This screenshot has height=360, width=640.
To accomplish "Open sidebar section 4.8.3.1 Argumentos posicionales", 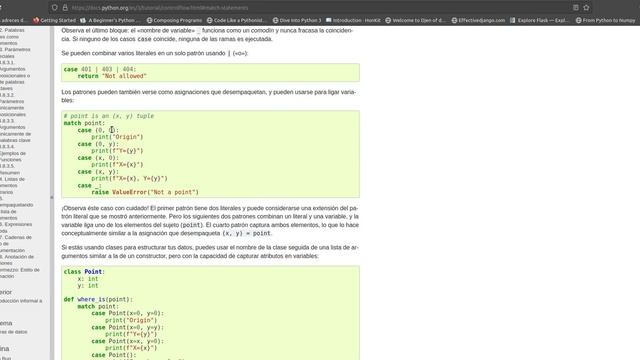I will tap(15, 75).
